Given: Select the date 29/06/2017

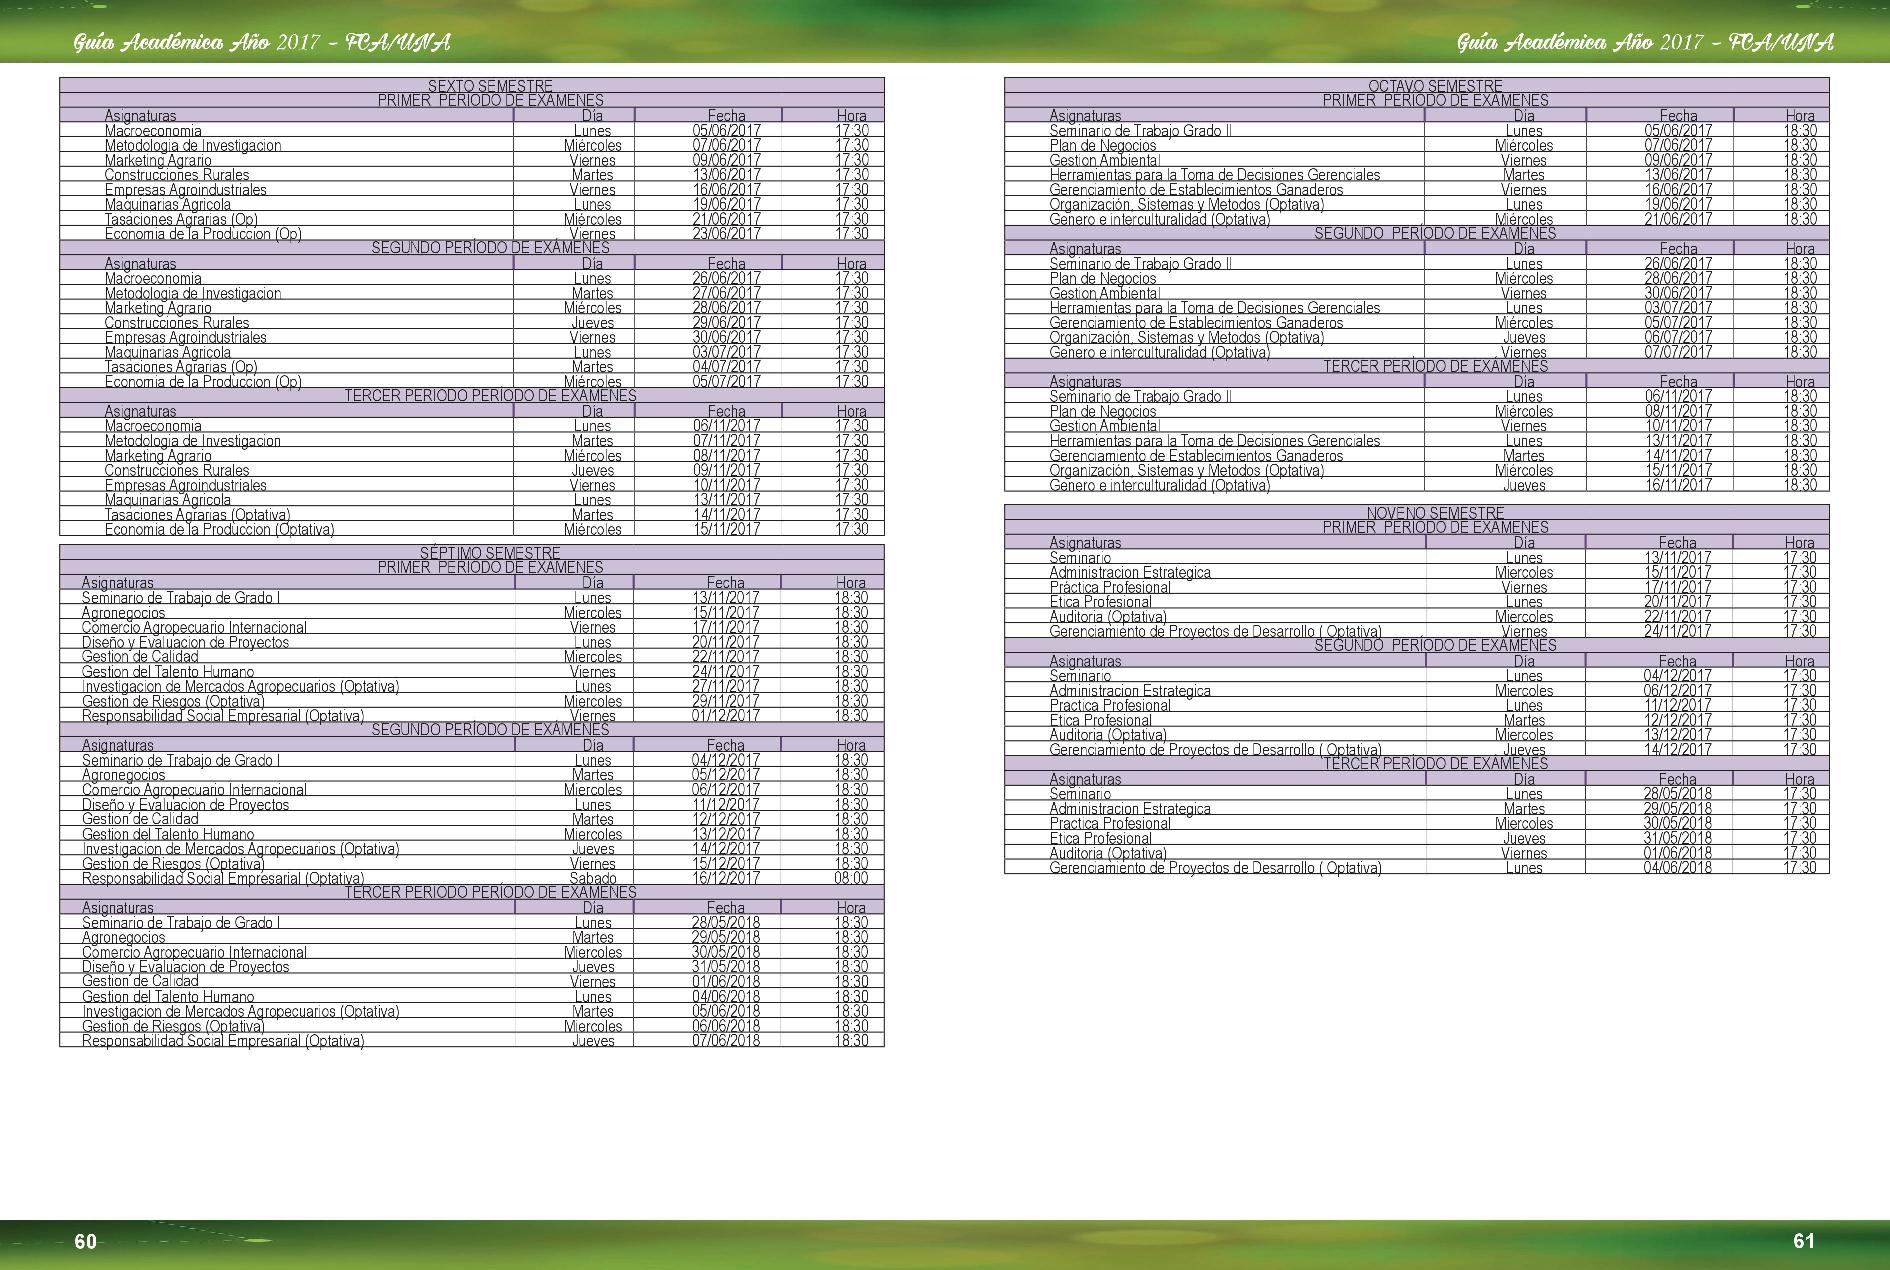Looking at the screenshot, I should pyautogui.click(x=727, y=322).
